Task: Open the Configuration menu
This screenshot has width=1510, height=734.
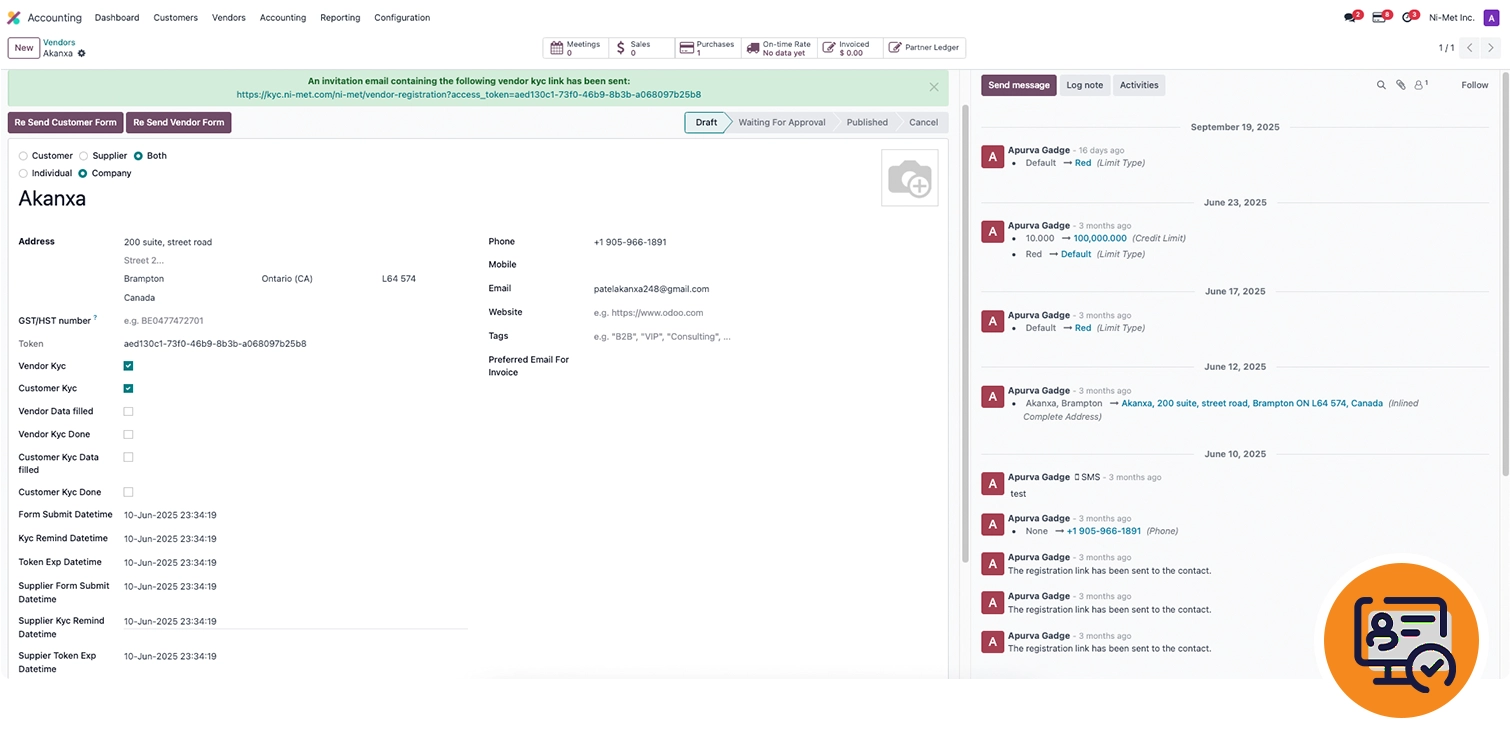Action: (x=402, y=18)
